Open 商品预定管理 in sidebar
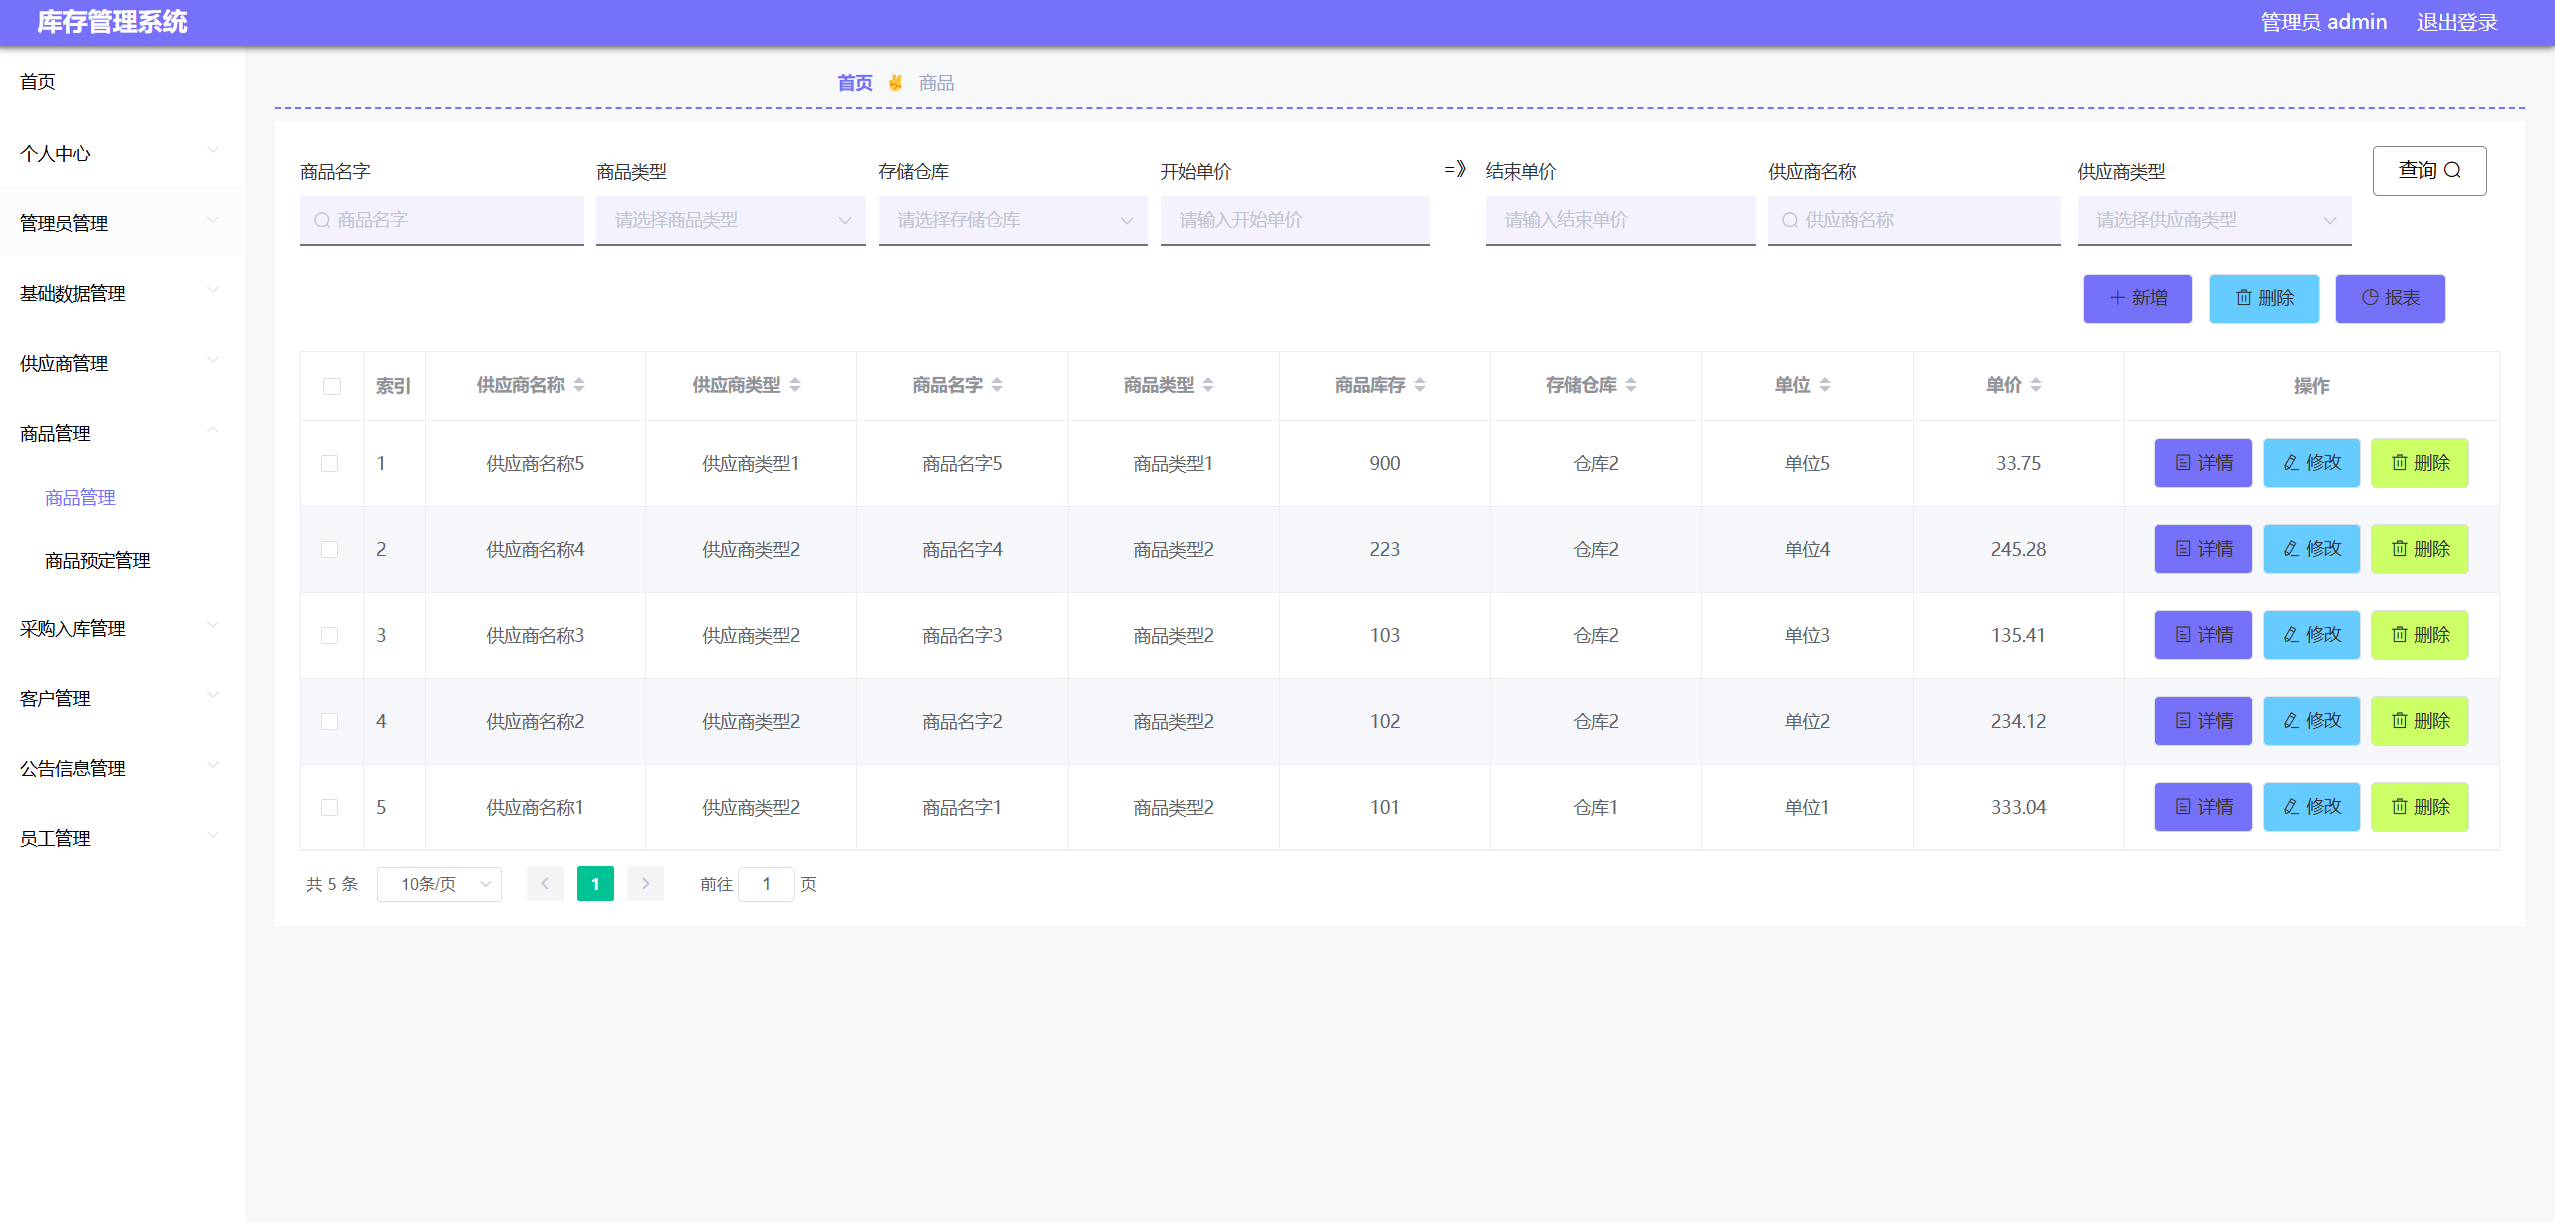The width and height of the screenshot is (2555, 1222). [x=98, y=561]
